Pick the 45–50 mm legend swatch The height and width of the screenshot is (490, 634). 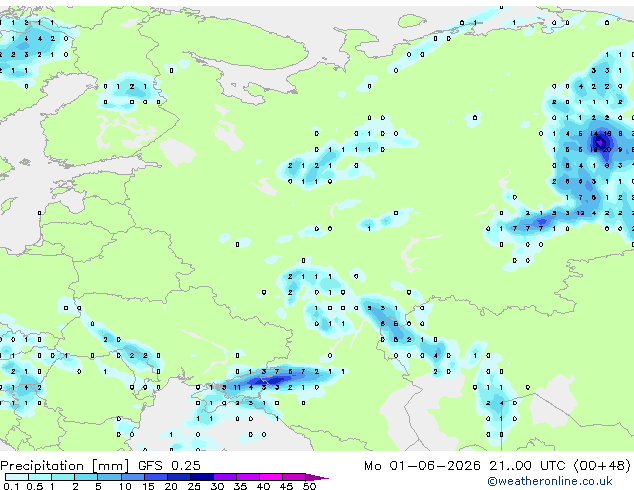[294, 477]
